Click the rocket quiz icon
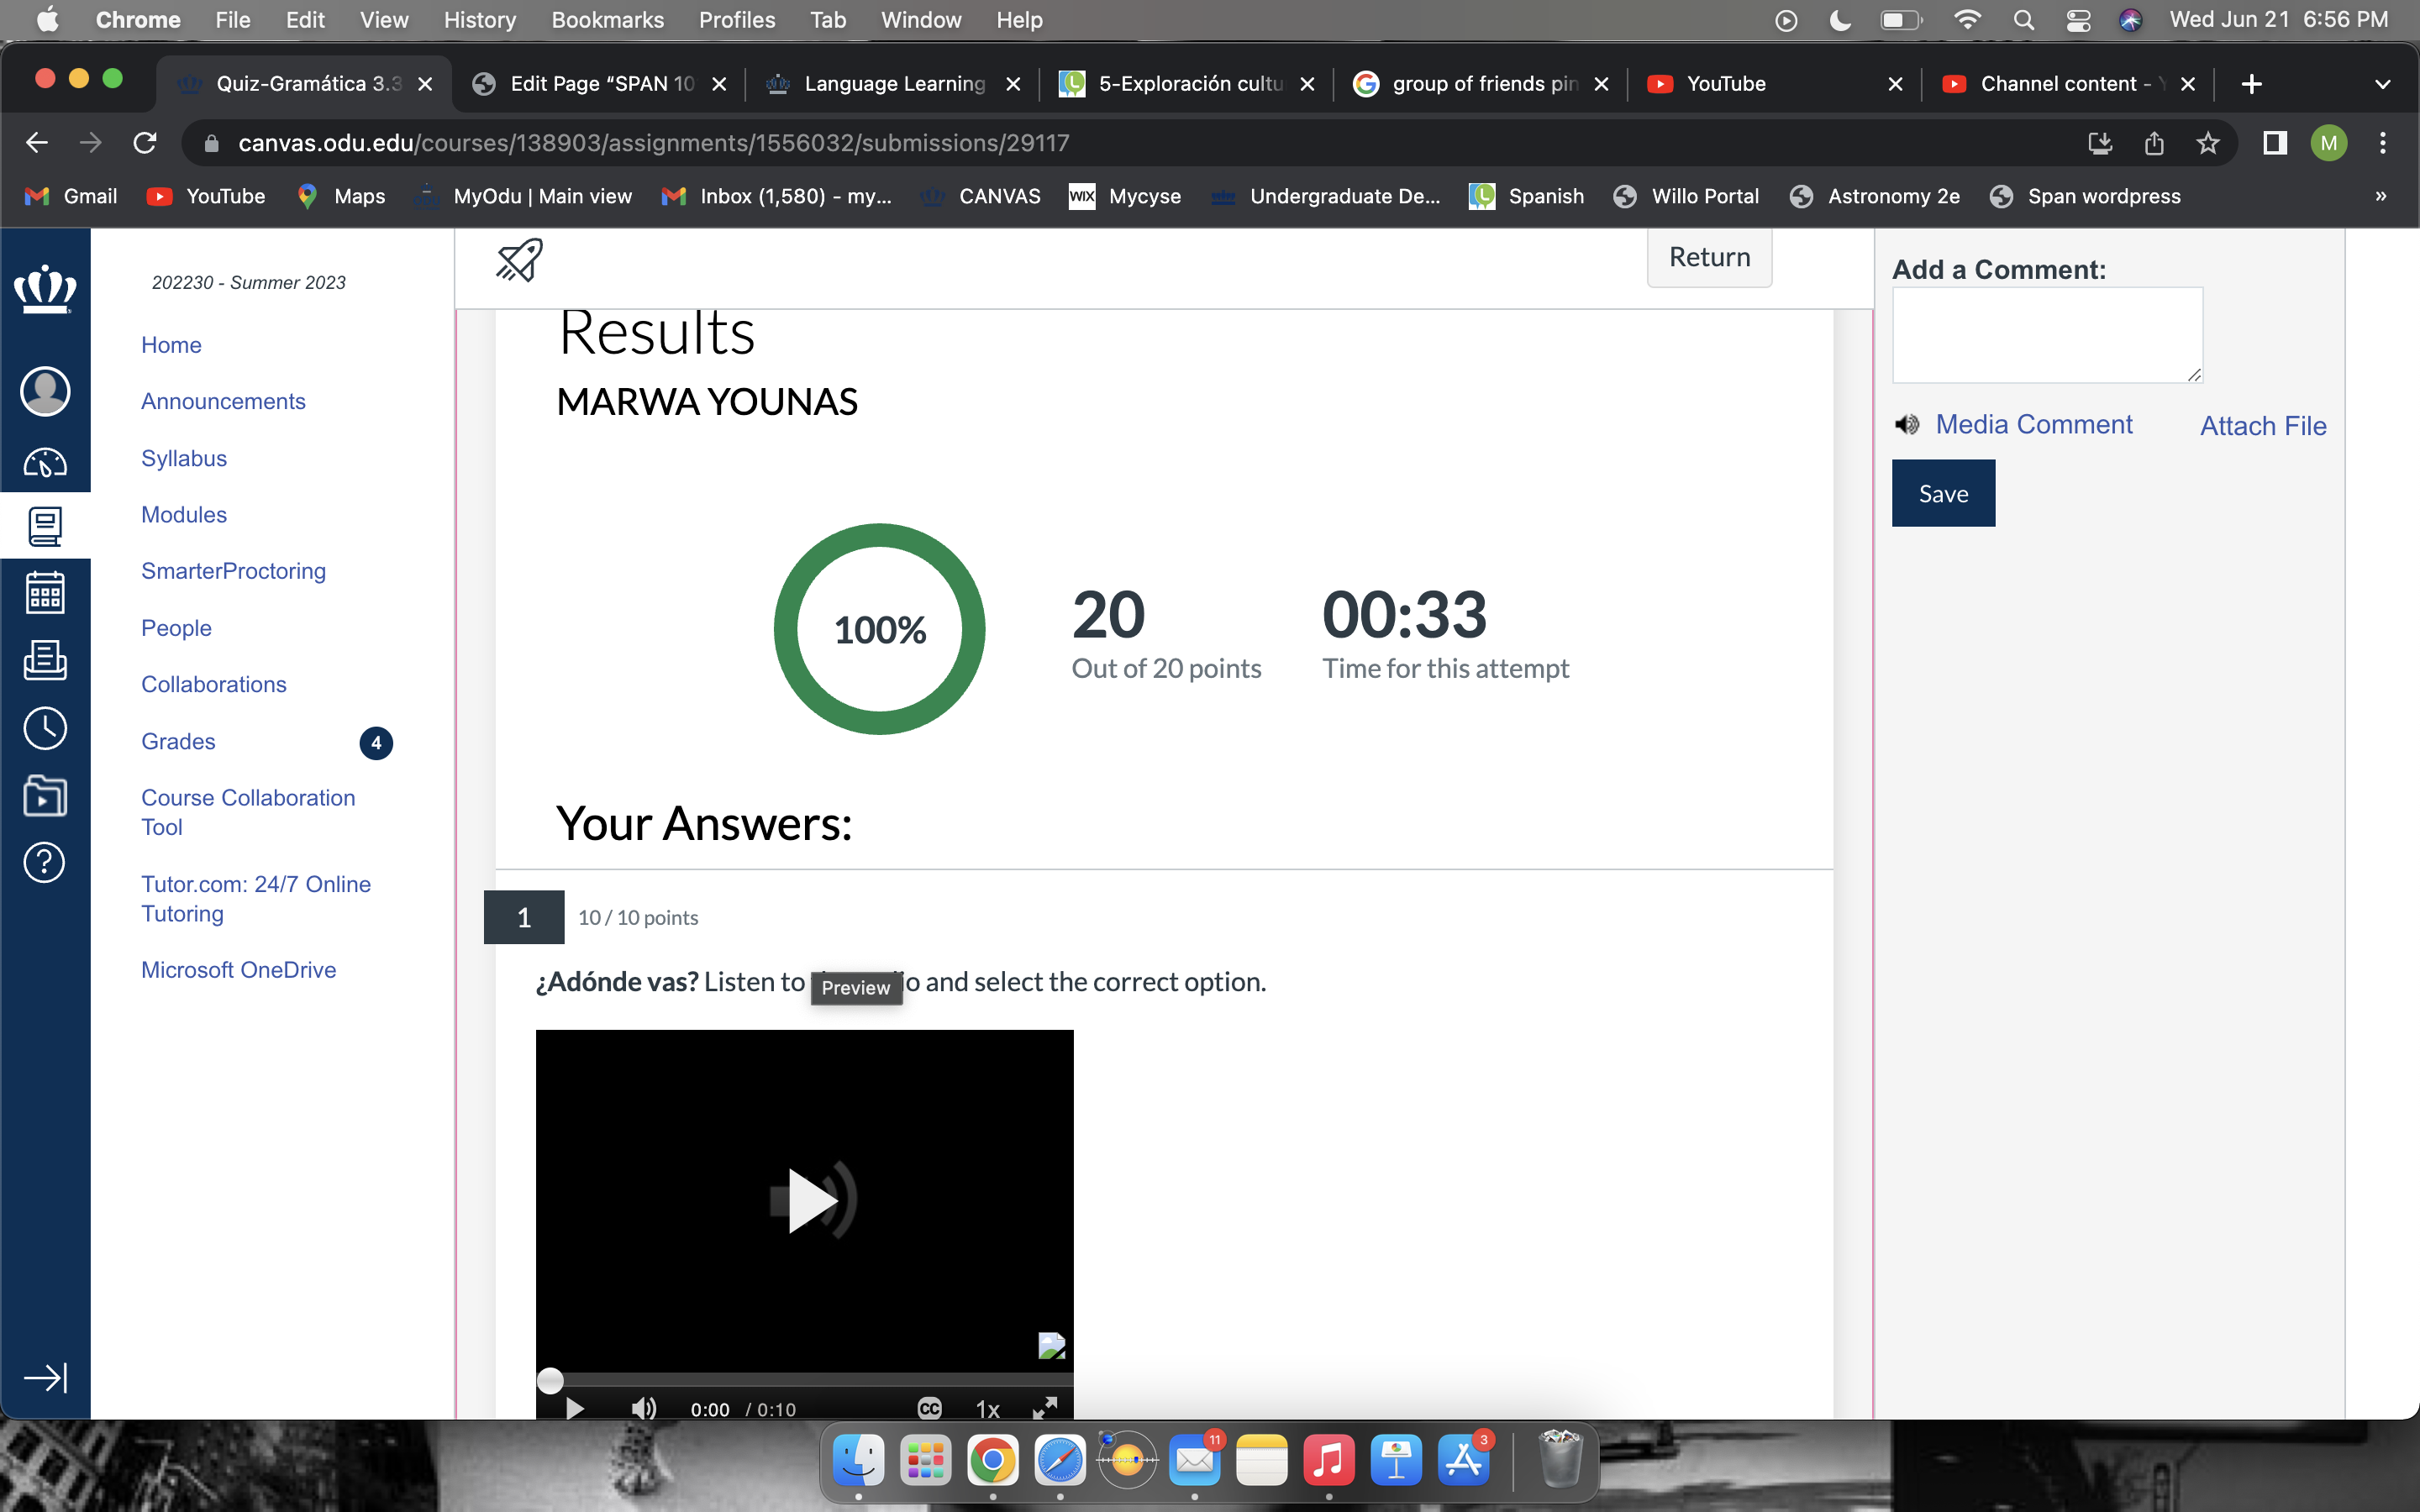The image size is (2420, 1512). pos(519,260)
